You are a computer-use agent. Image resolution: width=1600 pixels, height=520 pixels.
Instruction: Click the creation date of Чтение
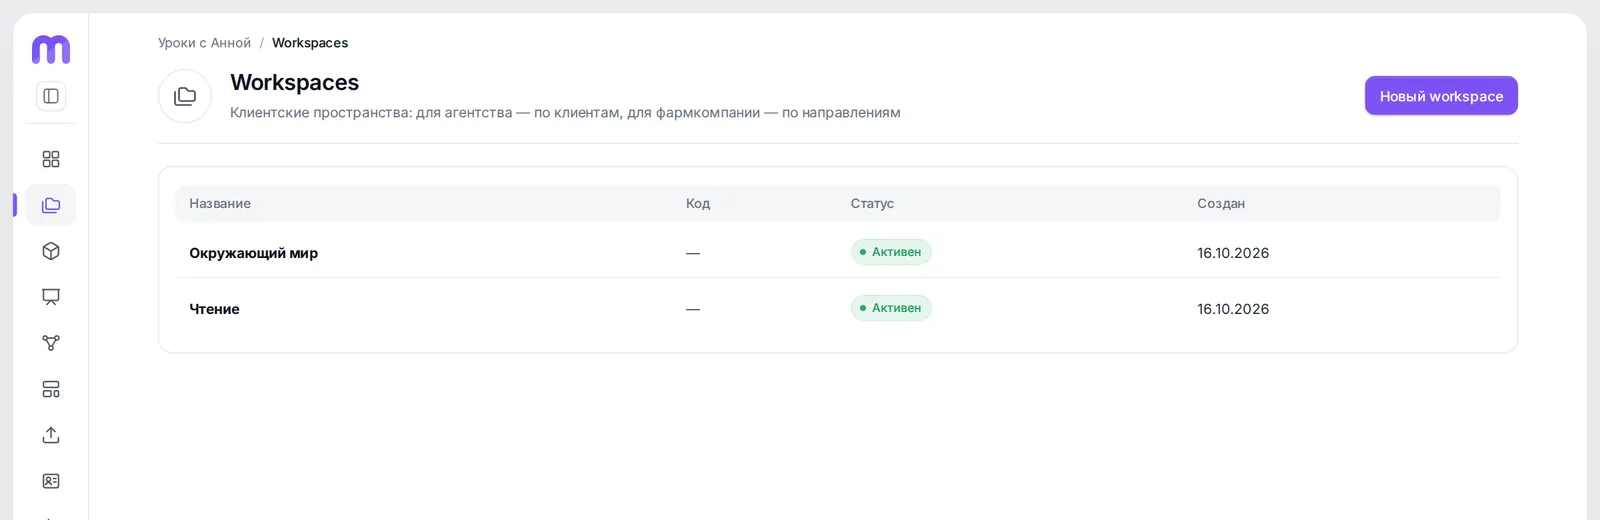[x=1233, y=309]
